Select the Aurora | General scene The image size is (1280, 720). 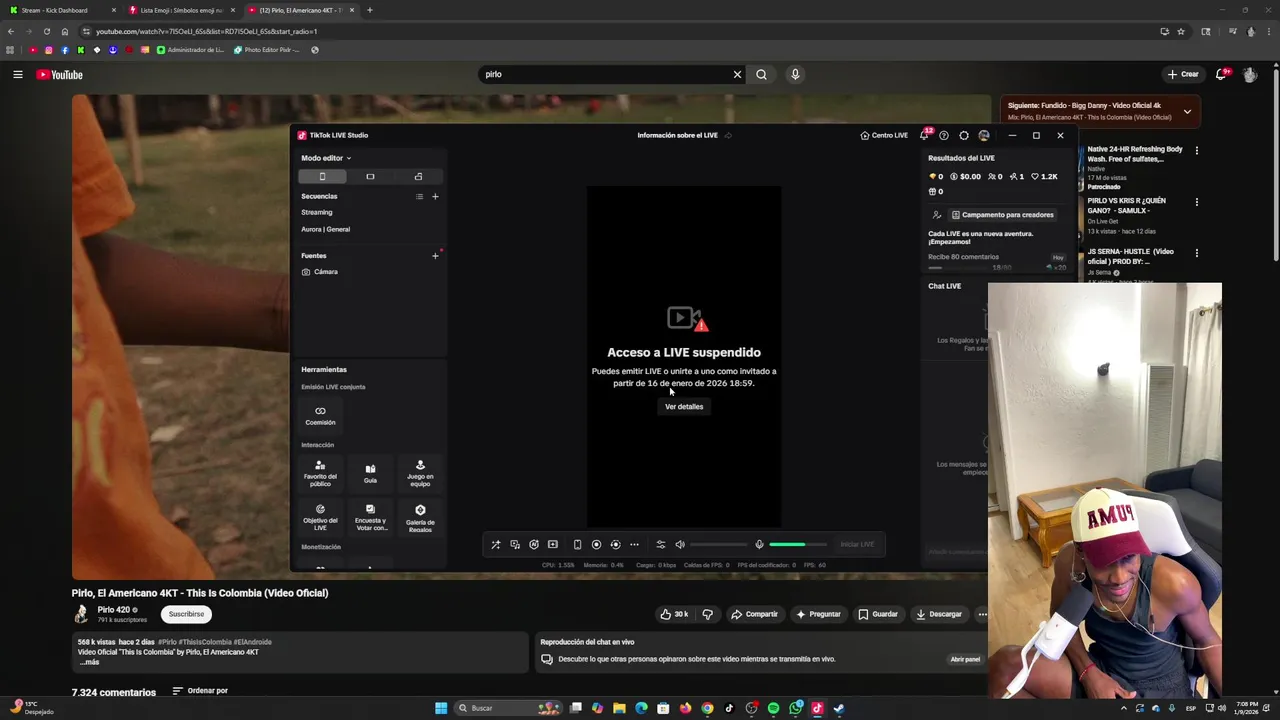pyautogui.click(x=326, y=229)
